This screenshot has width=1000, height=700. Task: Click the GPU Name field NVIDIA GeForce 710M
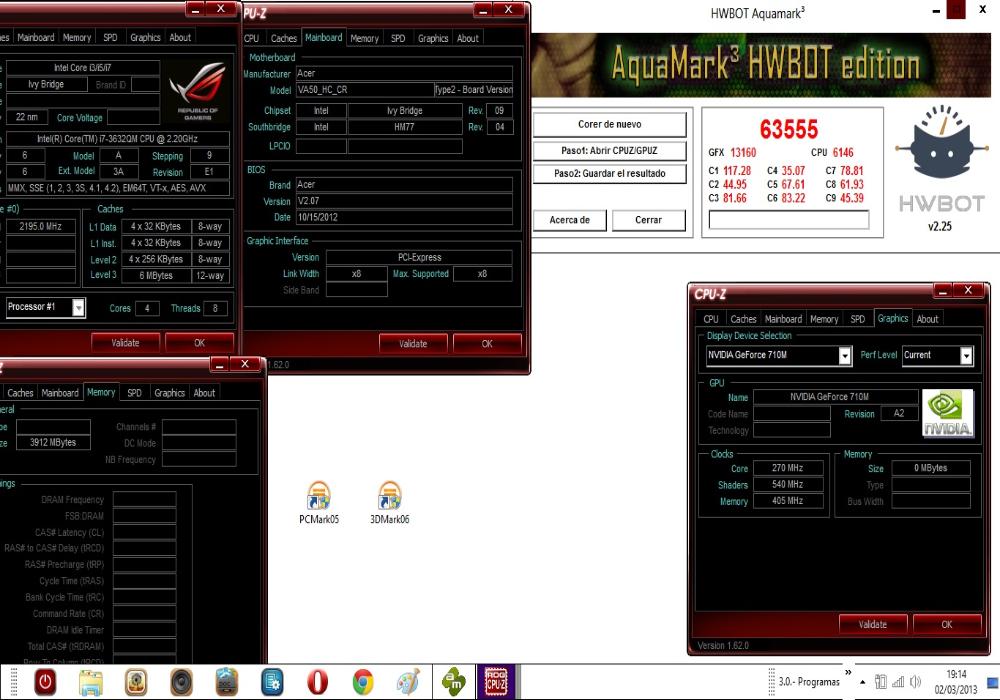pyautogui.click(x=835, y=397)
